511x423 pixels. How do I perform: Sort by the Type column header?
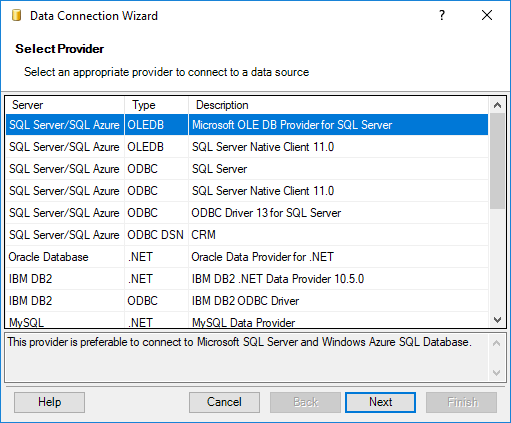[x=157, y=105]
